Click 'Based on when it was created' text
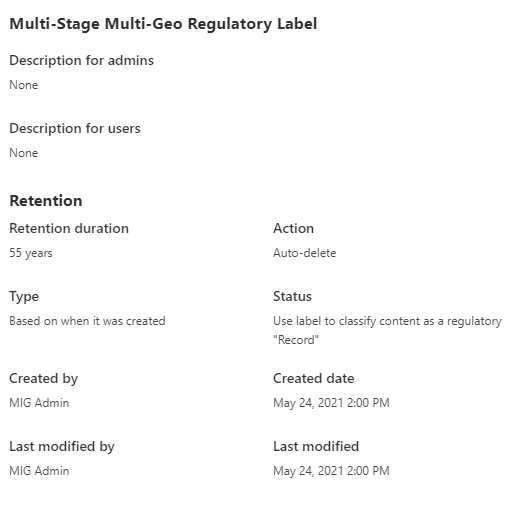Image resolution: width=510 pixels, height=524 pixels. click(87, 321)
